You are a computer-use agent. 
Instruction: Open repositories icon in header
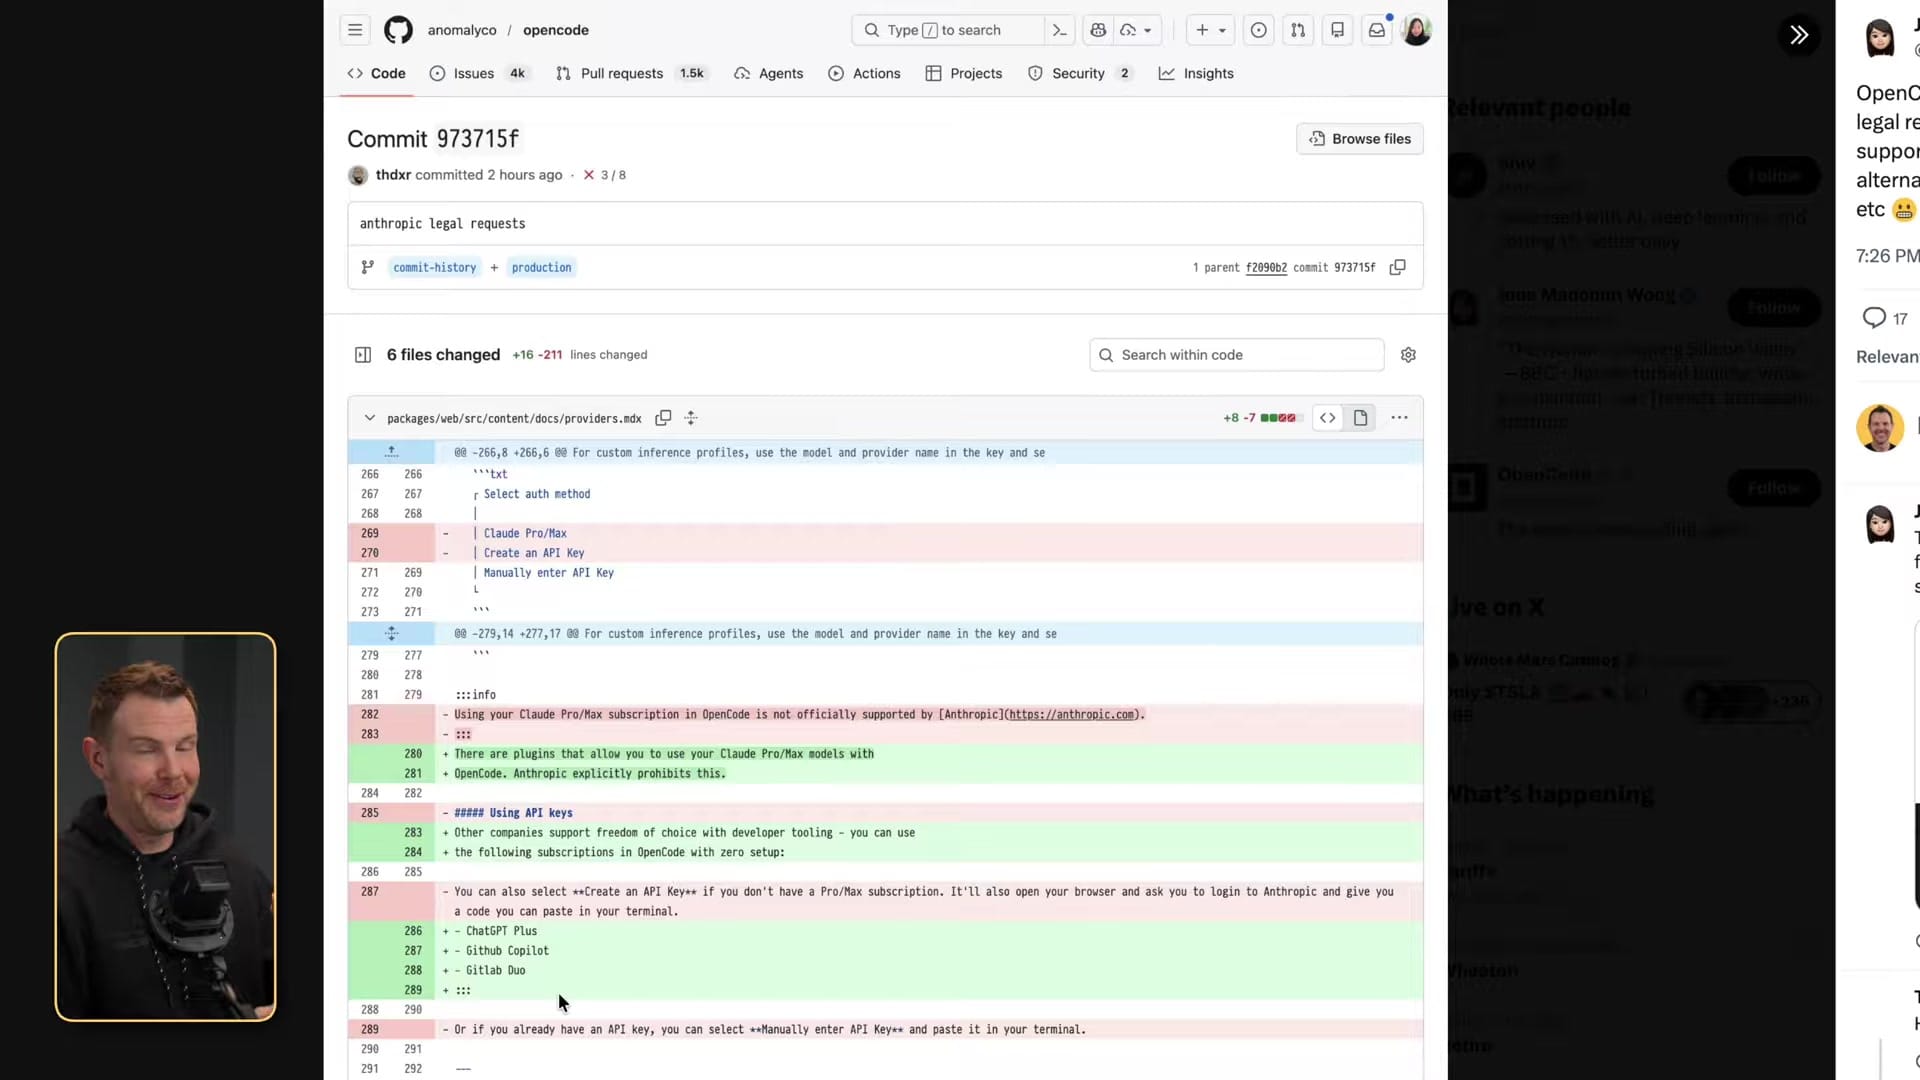tap(1337, 30)
